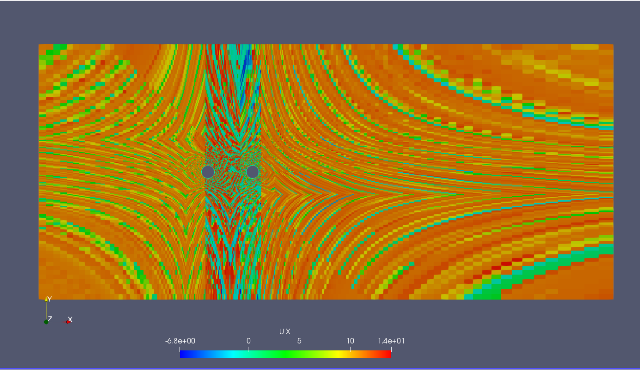Click the 0 tick label on legend
This screenshot has height=370, width=640.
[x=249, y=341]
